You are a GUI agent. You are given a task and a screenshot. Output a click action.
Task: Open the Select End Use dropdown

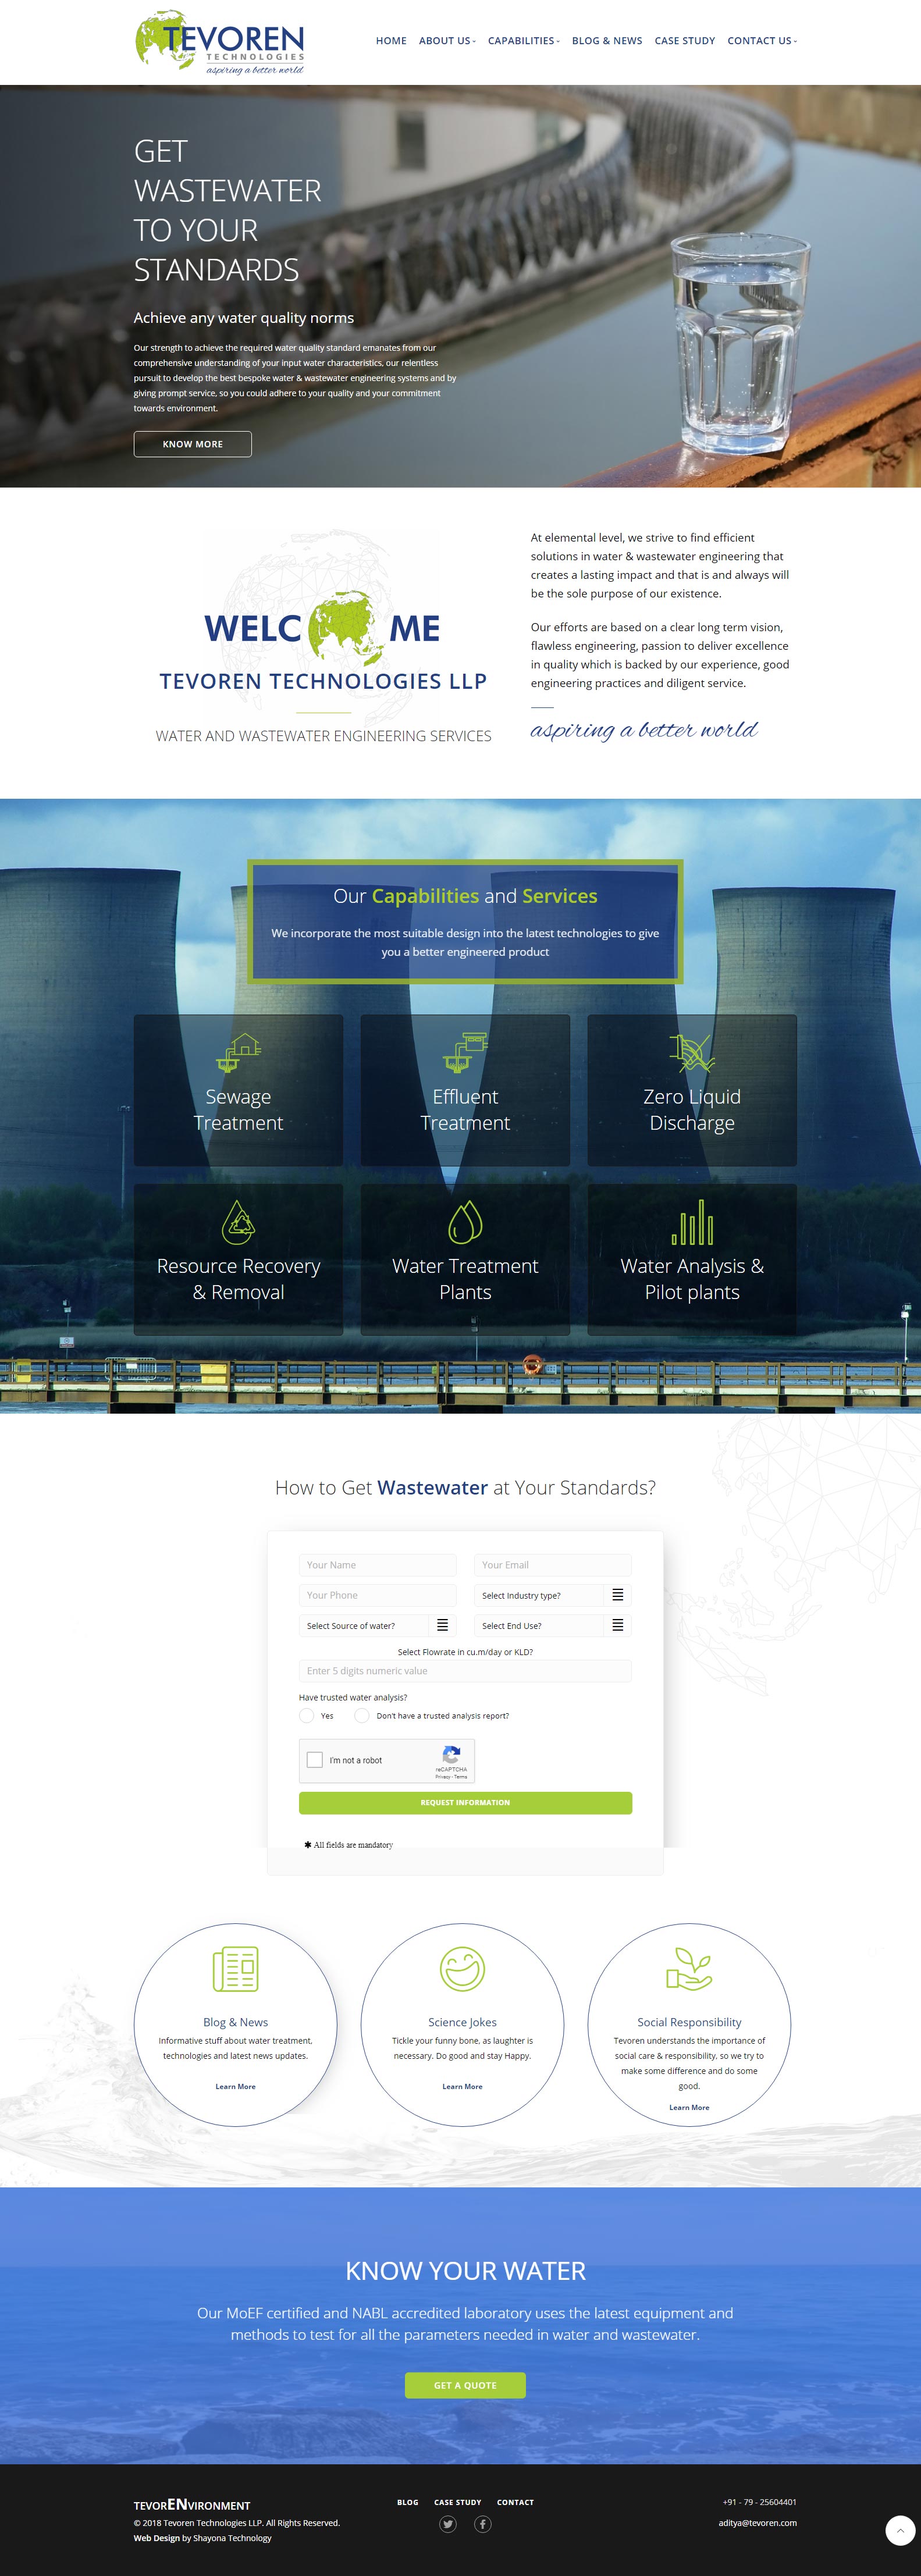tap(553, 1625)
